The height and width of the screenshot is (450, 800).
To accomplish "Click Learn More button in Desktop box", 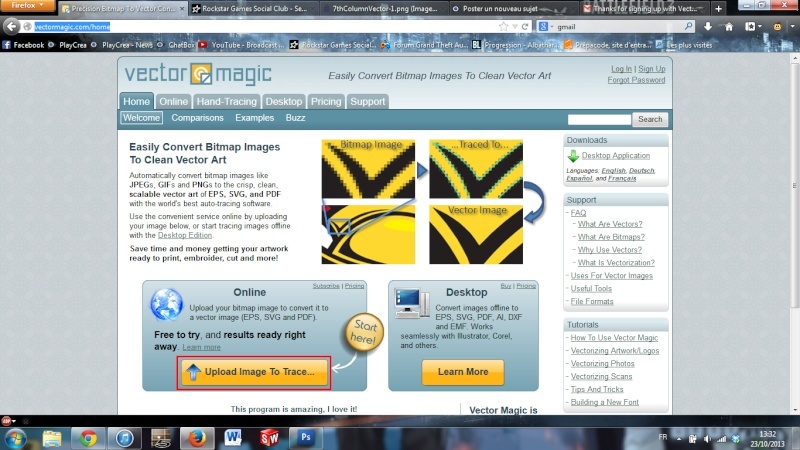I will (x=463, y=372).
